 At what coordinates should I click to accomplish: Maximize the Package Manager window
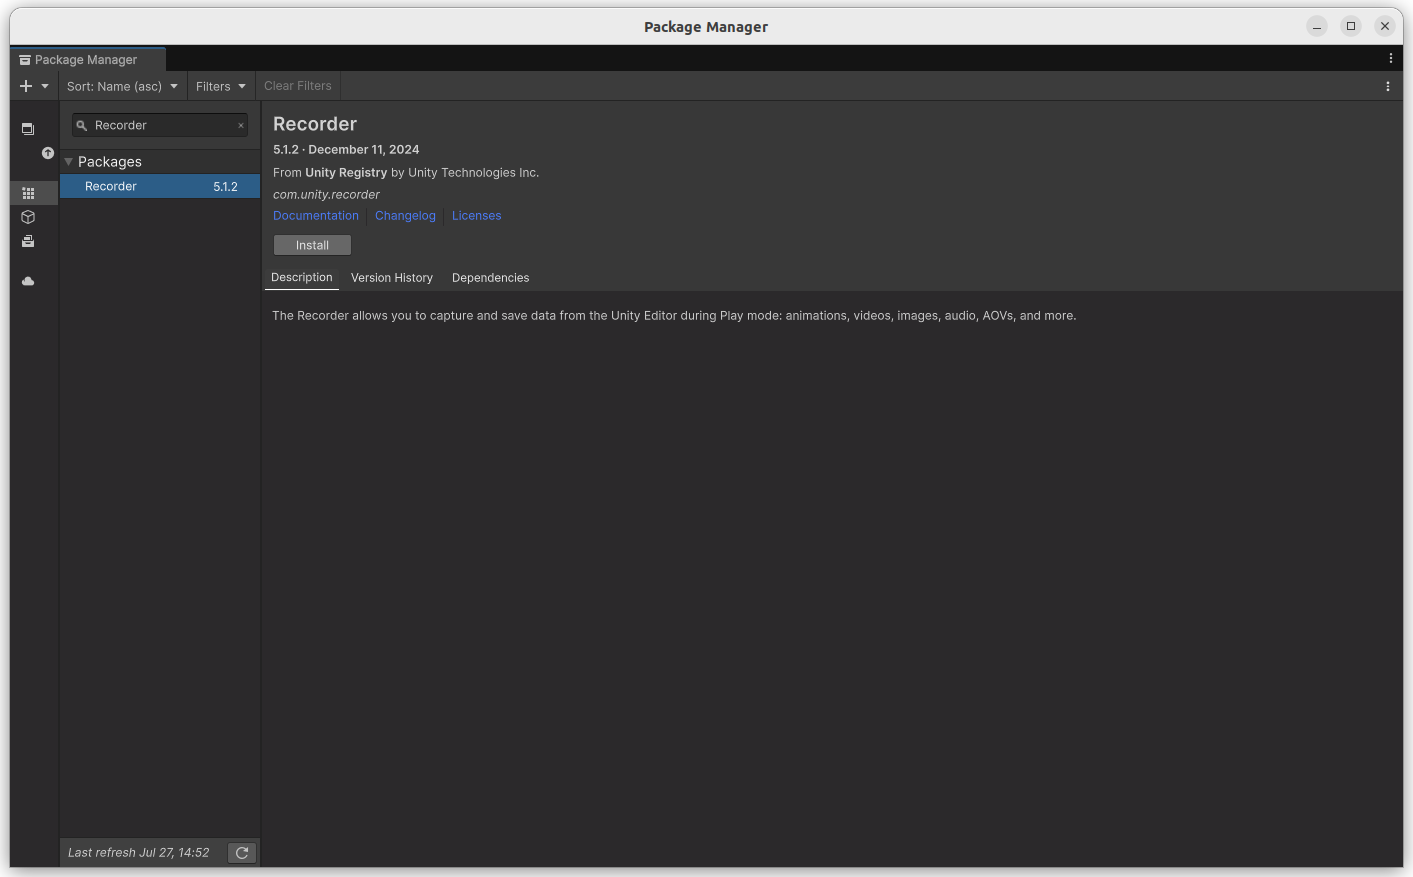coord(1351,26)
